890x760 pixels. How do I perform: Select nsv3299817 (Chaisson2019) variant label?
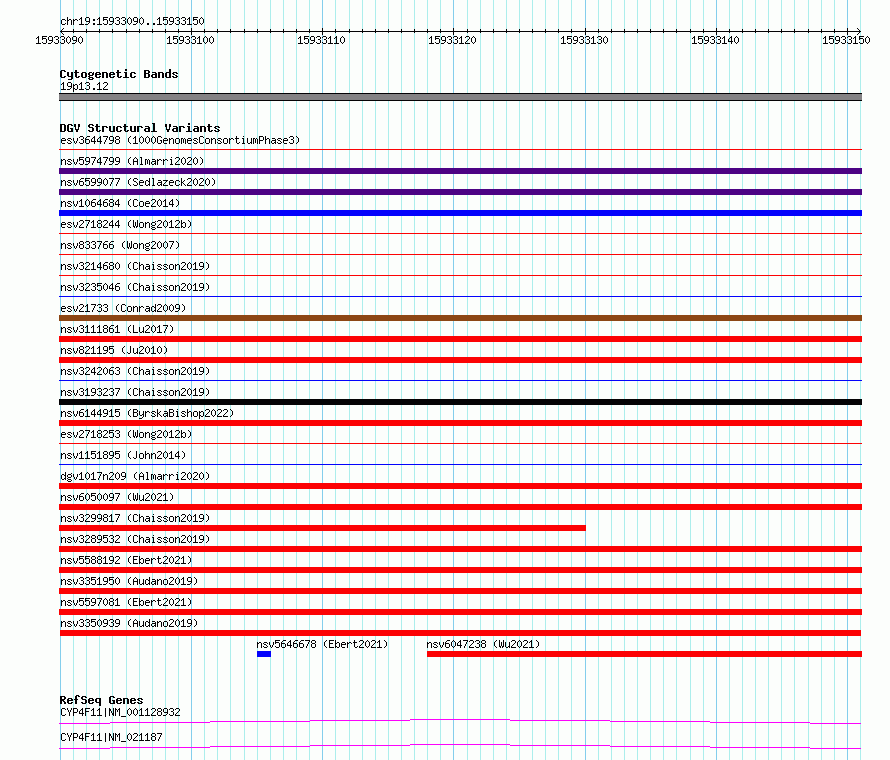point(135,518)
